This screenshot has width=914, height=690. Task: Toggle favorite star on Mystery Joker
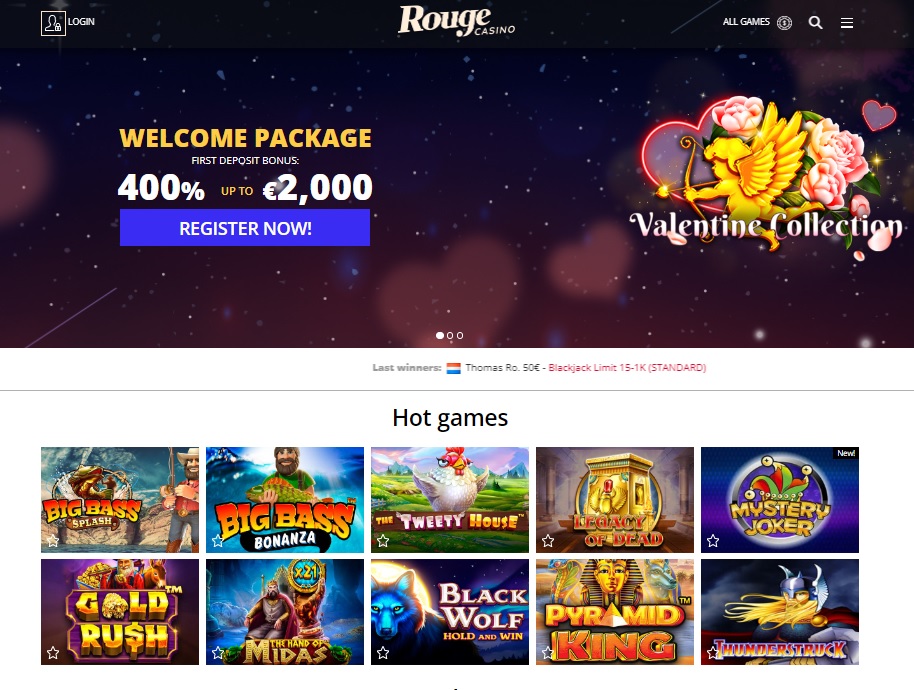pyautogui.click(x=713, y=541)
